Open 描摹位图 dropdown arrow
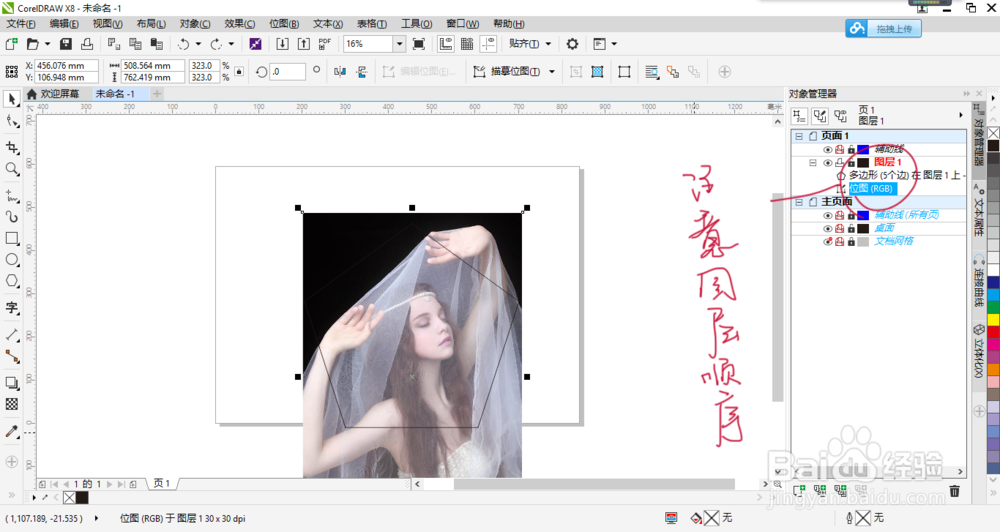Screen dimensions: 1000x532 point(552,71)
